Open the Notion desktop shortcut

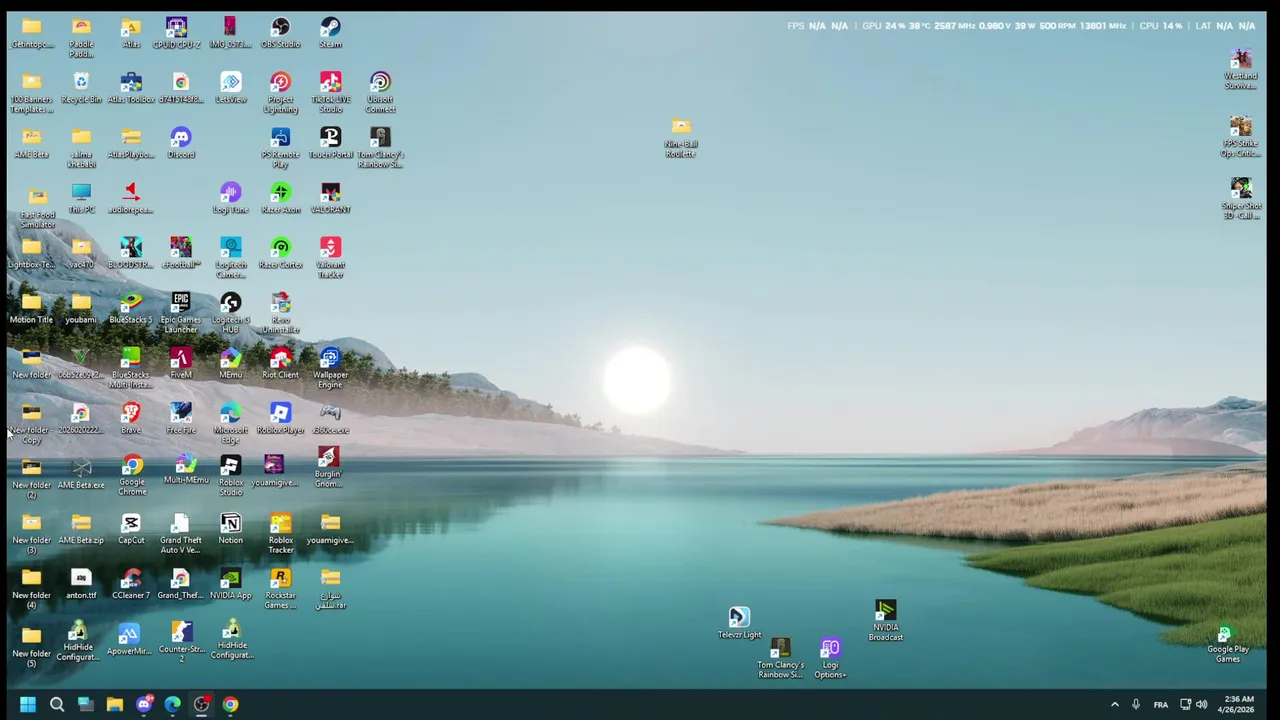(x=231, y=528)
